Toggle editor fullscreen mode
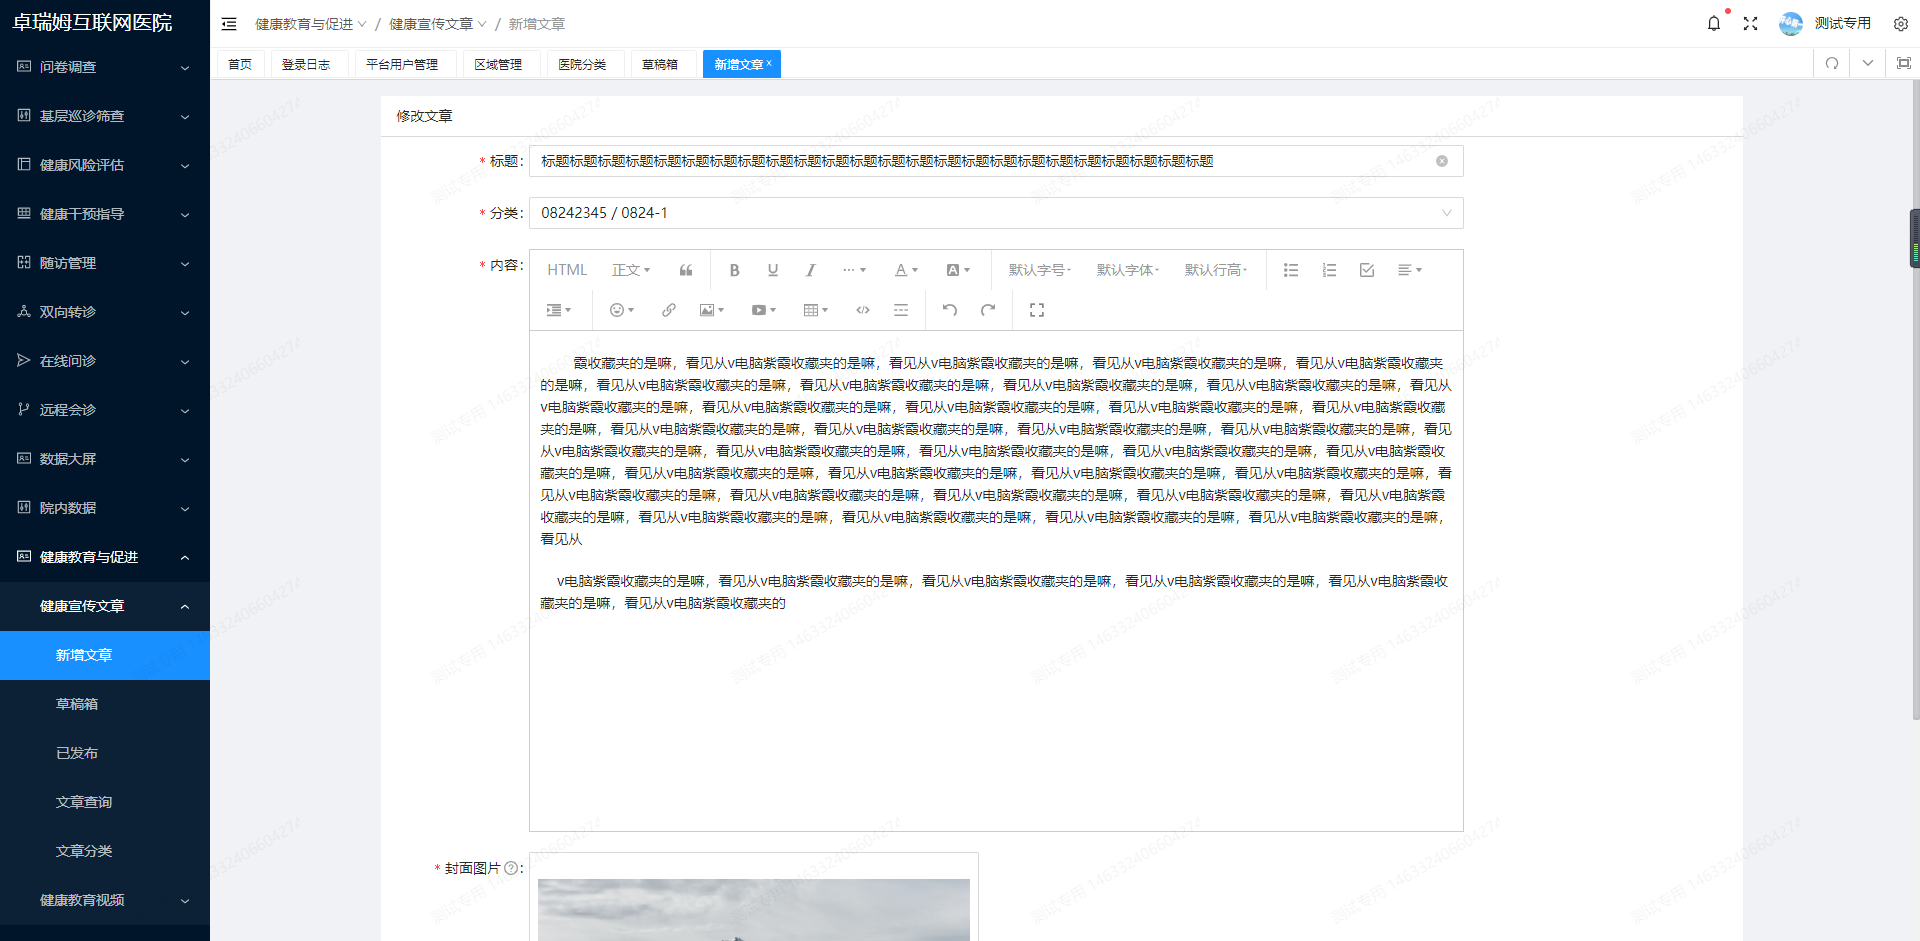Screen dimensions: 1920x941 coord(1037,310)
